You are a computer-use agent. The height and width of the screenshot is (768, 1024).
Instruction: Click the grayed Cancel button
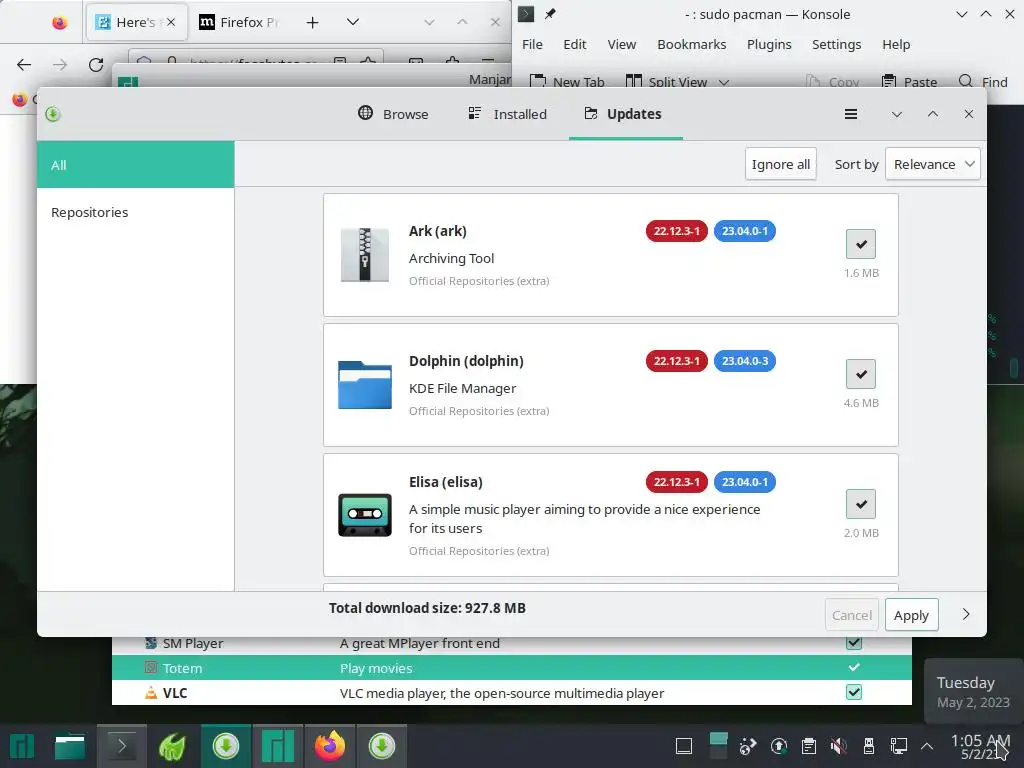point(852,615)
